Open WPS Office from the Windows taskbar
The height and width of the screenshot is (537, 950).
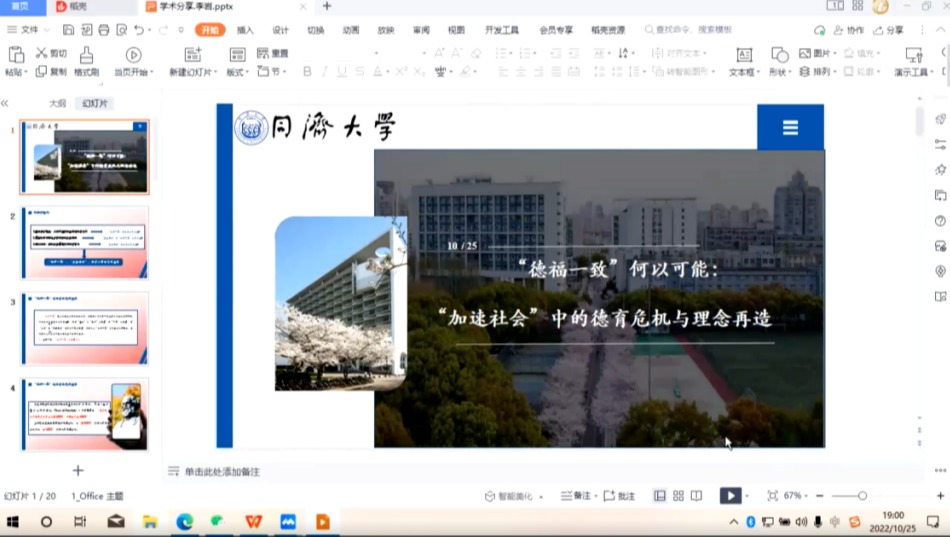click(253, 522)
